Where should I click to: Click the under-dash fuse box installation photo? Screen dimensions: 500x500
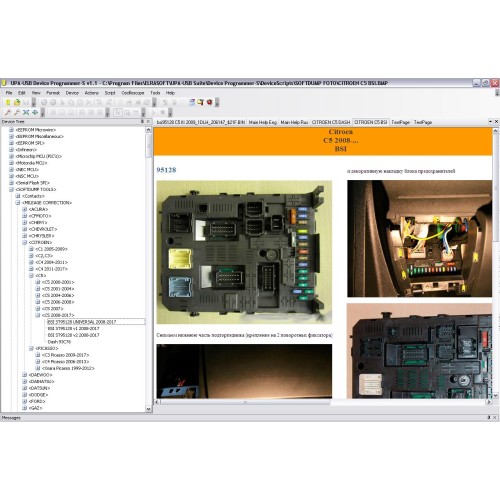pyautogui.click(x=419, y=238)
